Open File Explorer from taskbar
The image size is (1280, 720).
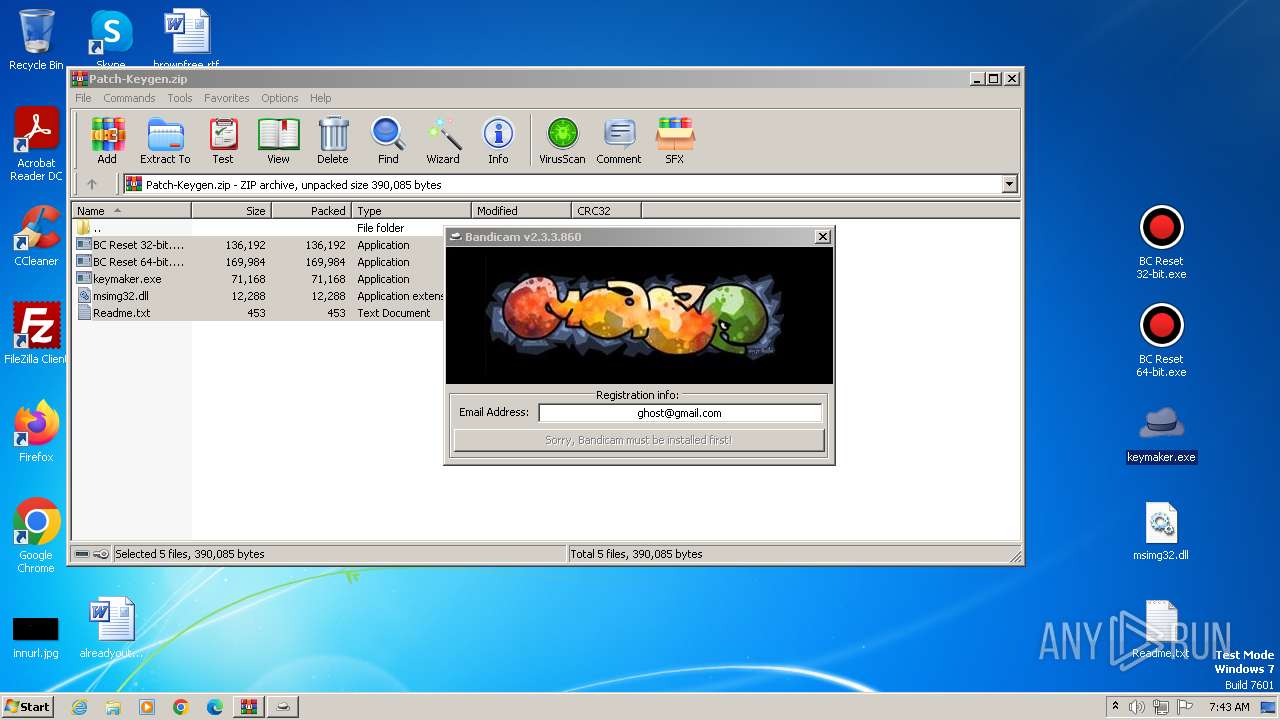(x=113, y=707)
